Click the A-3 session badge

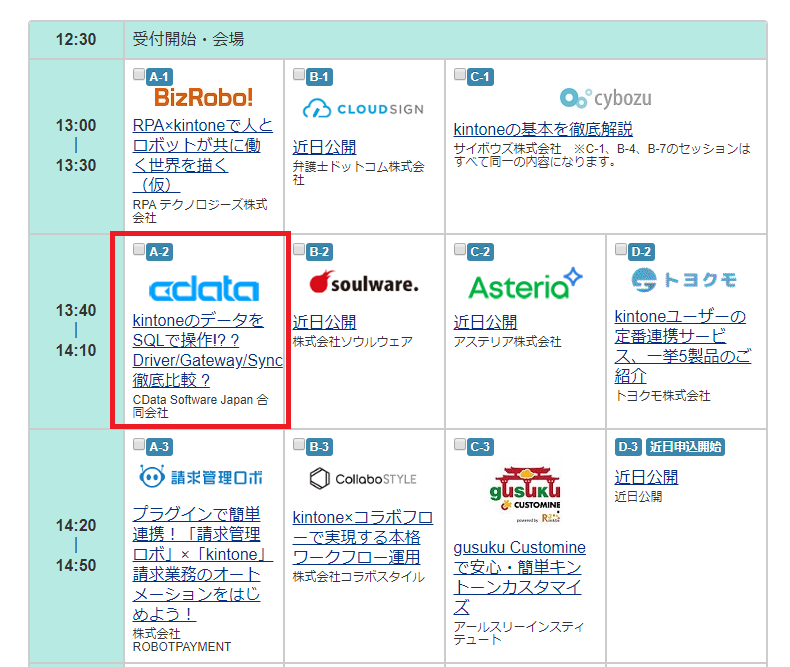pos(159,447)
